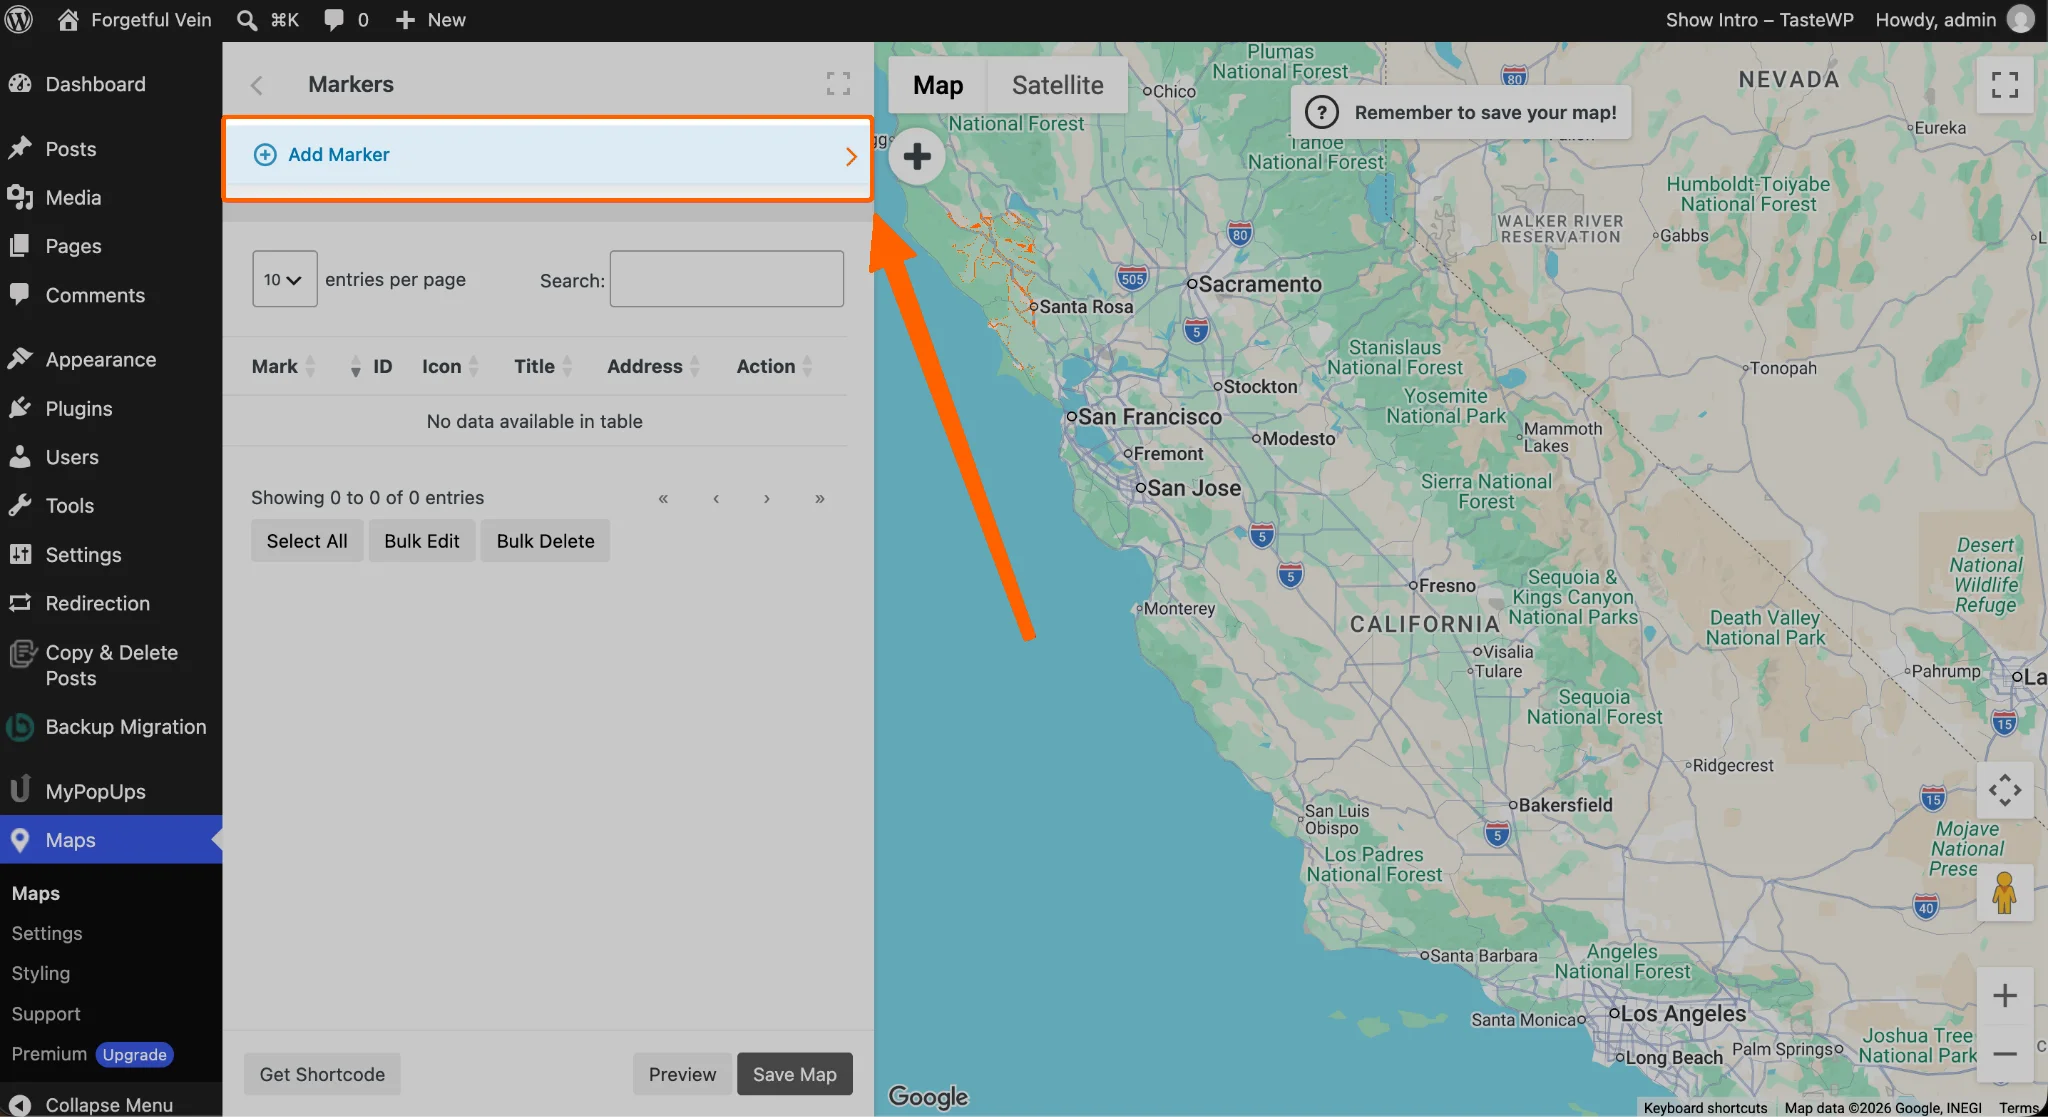Click the Plugins icon in sidebar
The height and width of the screenshot is (1117, 2048).
(x=20, y=408)
